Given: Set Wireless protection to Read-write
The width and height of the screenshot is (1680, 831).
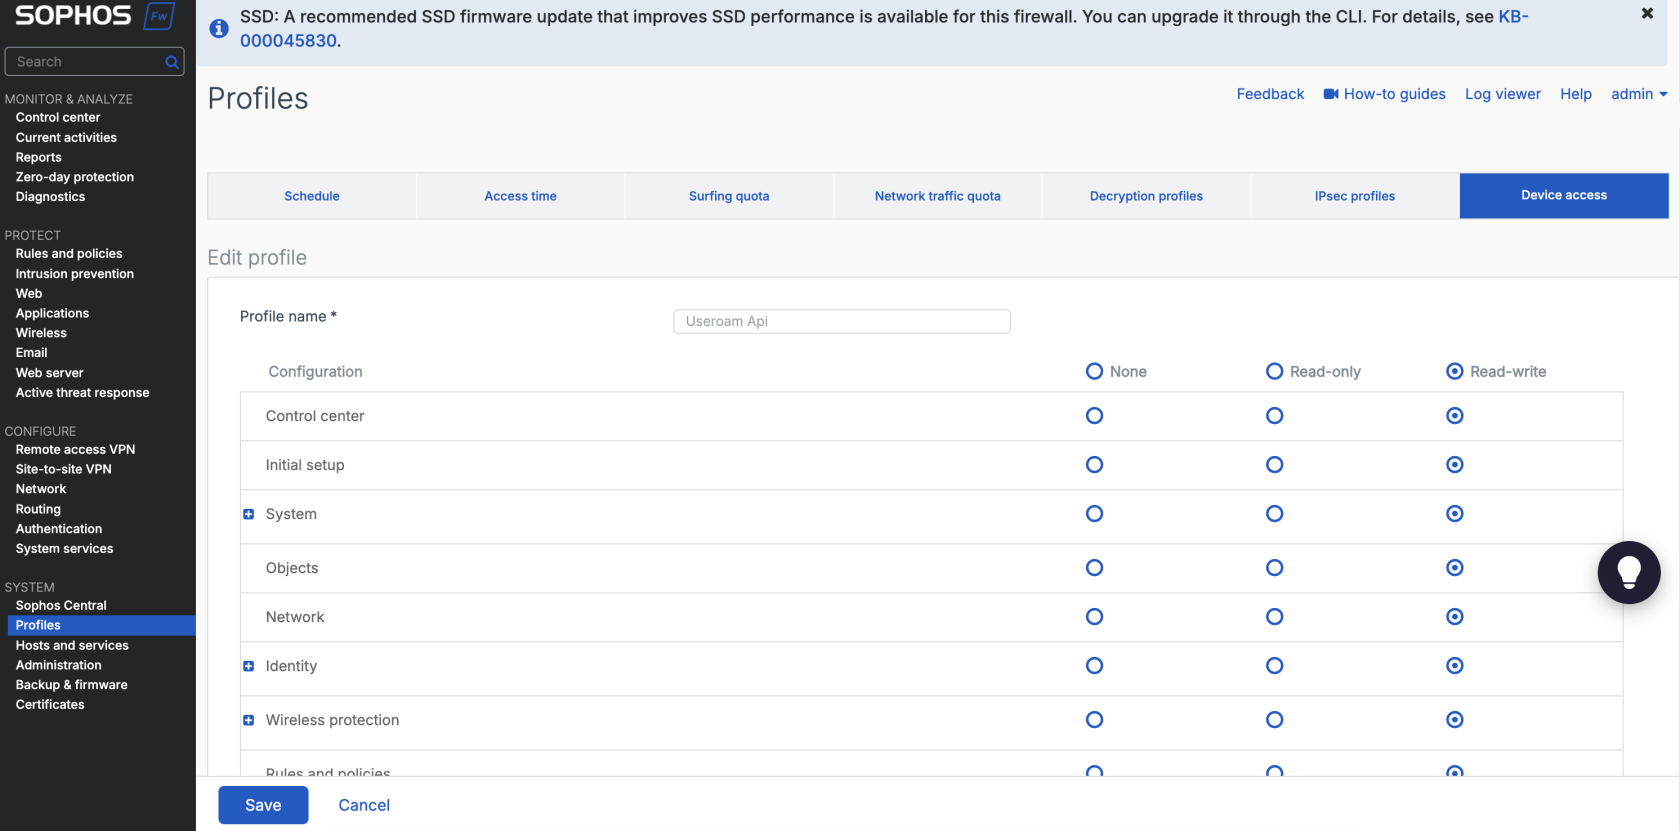Looking at the screenshot, I should (1455, 720).
